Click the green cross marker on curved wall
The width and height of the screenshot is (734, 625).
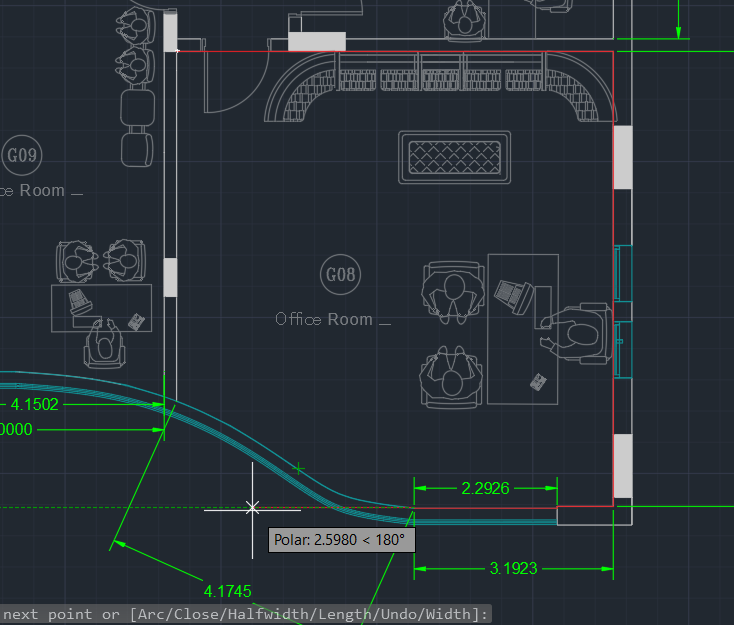298,468
